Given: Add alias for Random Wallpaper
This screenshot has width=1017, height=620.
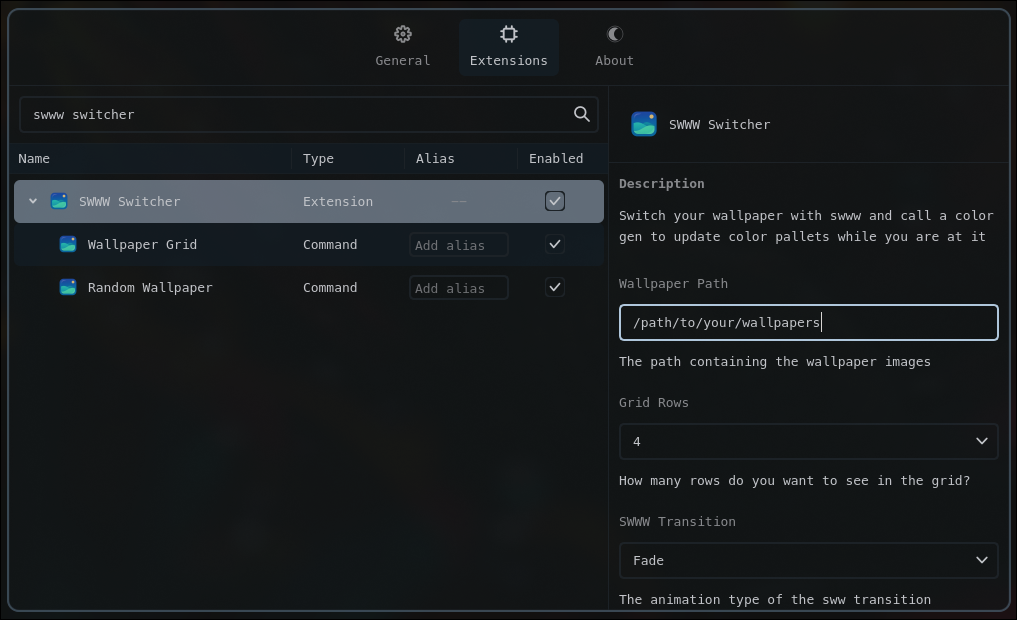Looking at the screenshot, I should coord(459,287).
